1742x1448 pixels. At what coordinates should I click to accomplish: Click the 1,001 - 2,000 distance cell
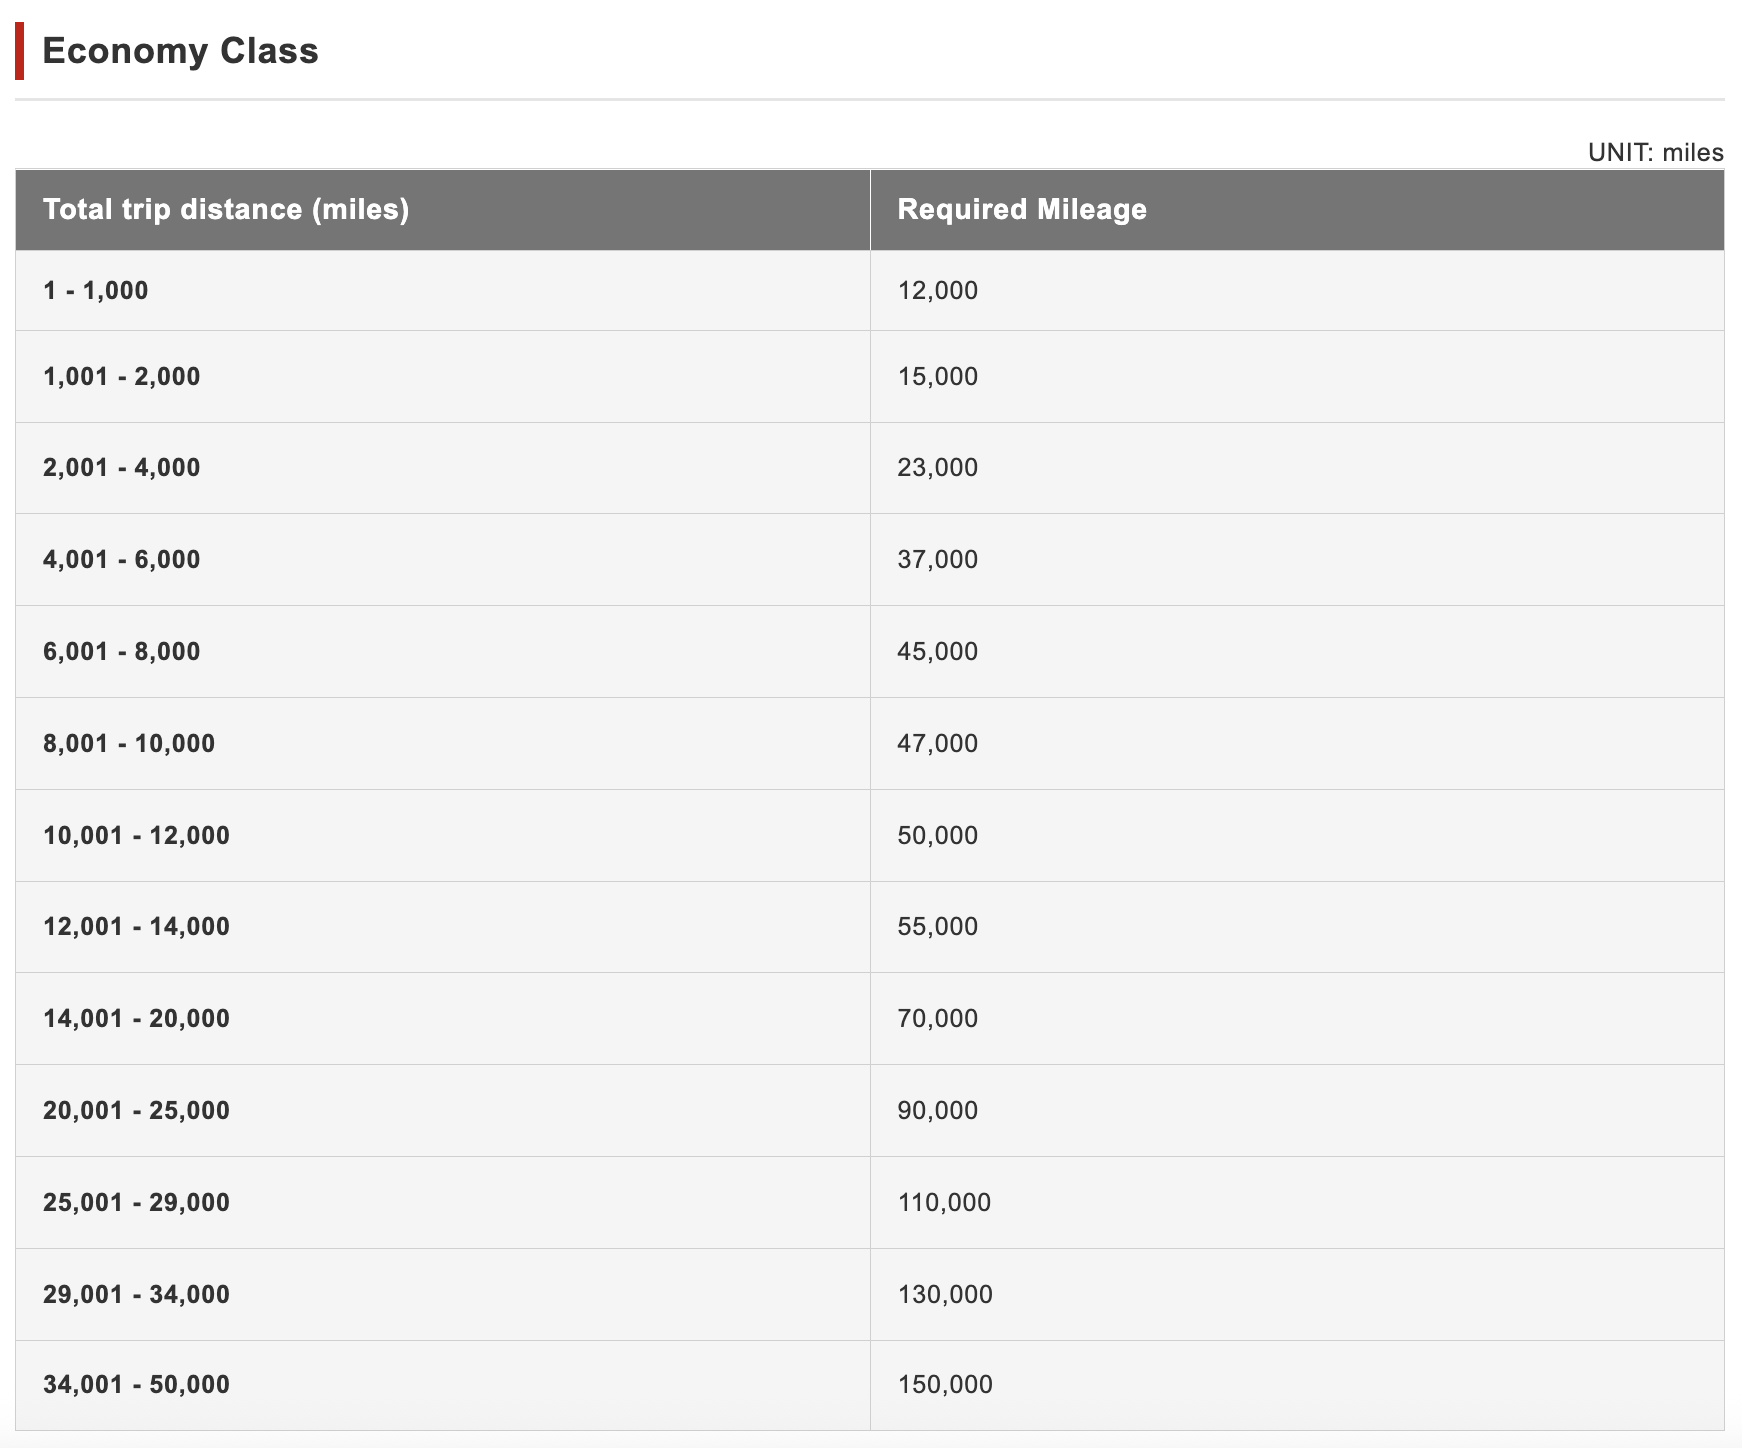(121, 377)
